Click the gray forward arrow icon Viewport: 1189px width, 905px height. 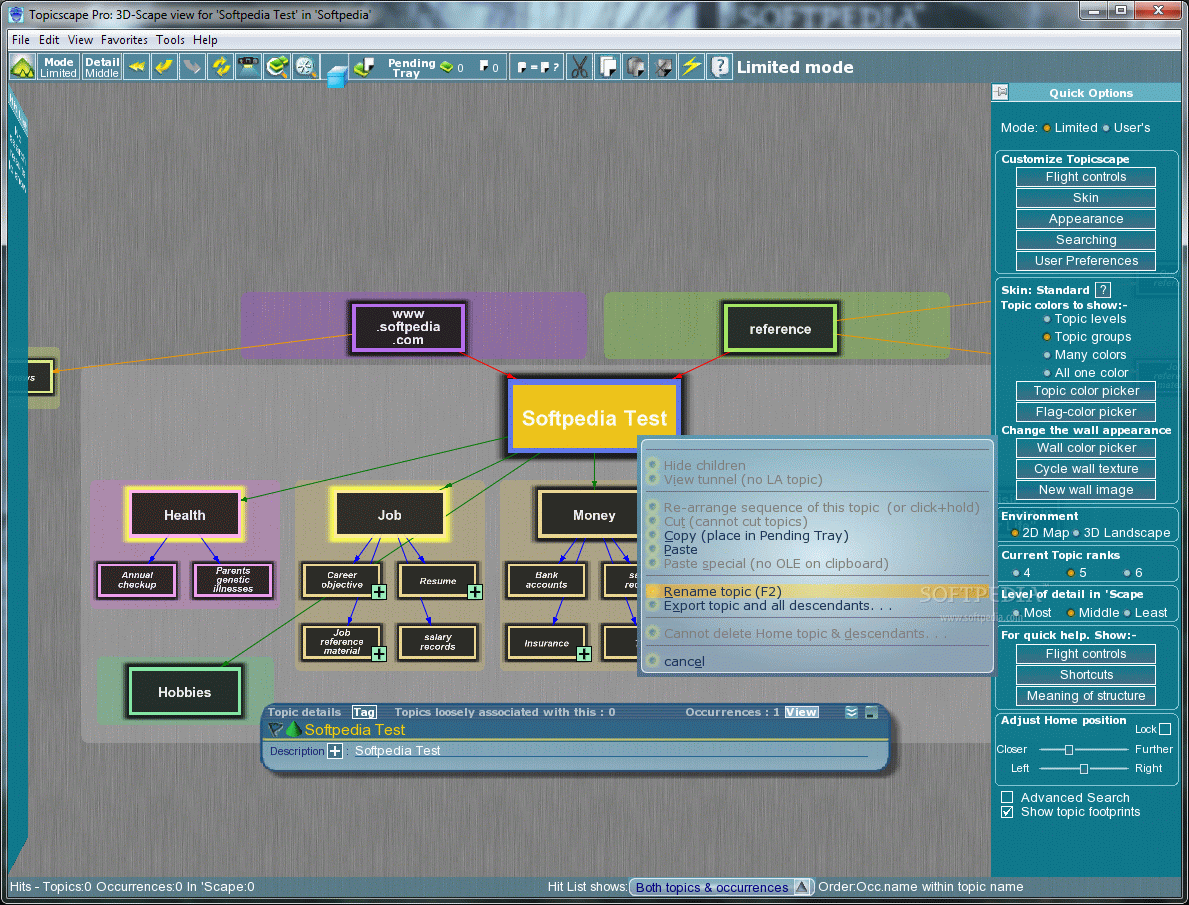[192, 68]
